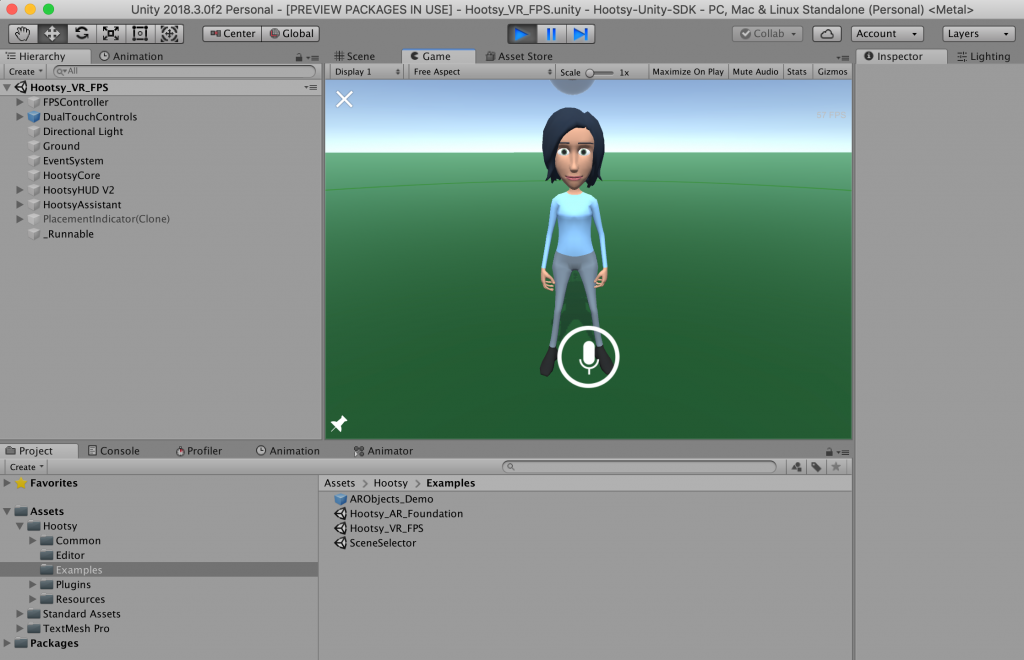Expand HootsyHUD V2 in the Hierarchy
Screen dimensions: 1024x660
pos(20,190)
